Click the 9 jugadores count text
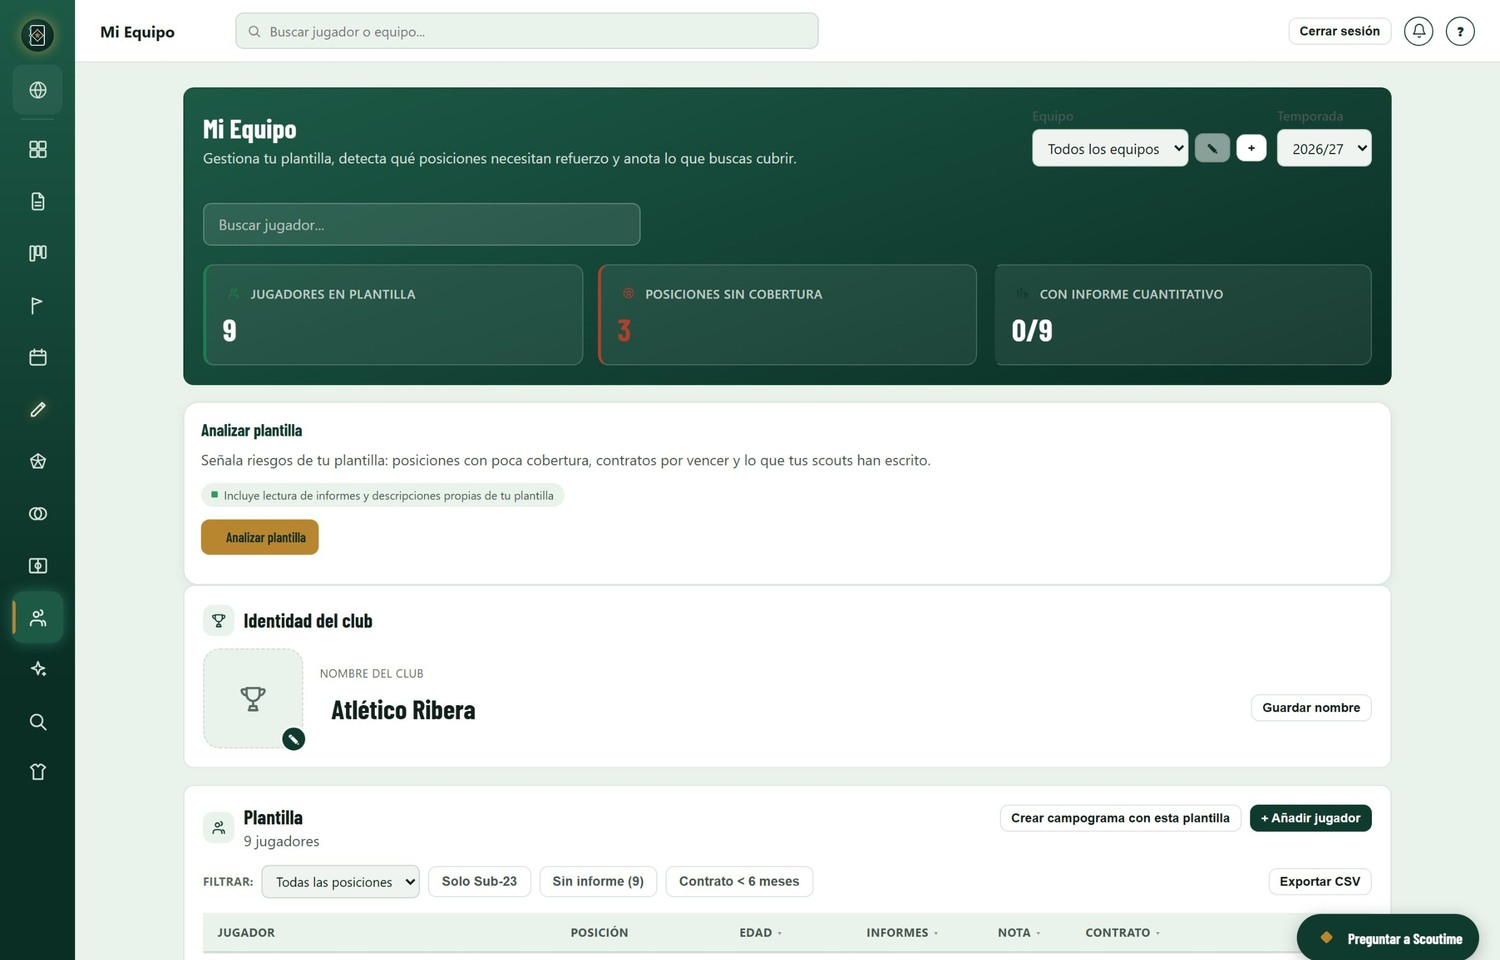Viewport: 1500px width, 960px height. [x=281, y=841]
